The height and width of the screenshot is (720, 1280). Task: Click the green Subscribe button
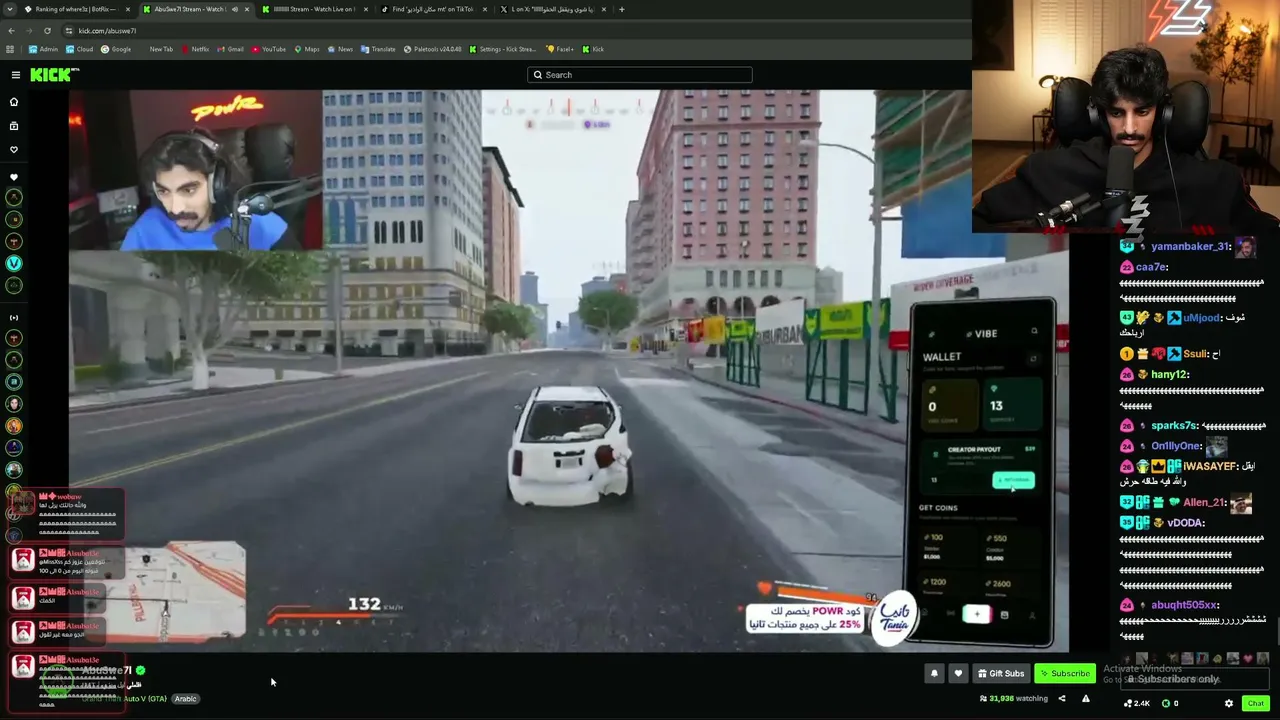[x=1064, y=673]
